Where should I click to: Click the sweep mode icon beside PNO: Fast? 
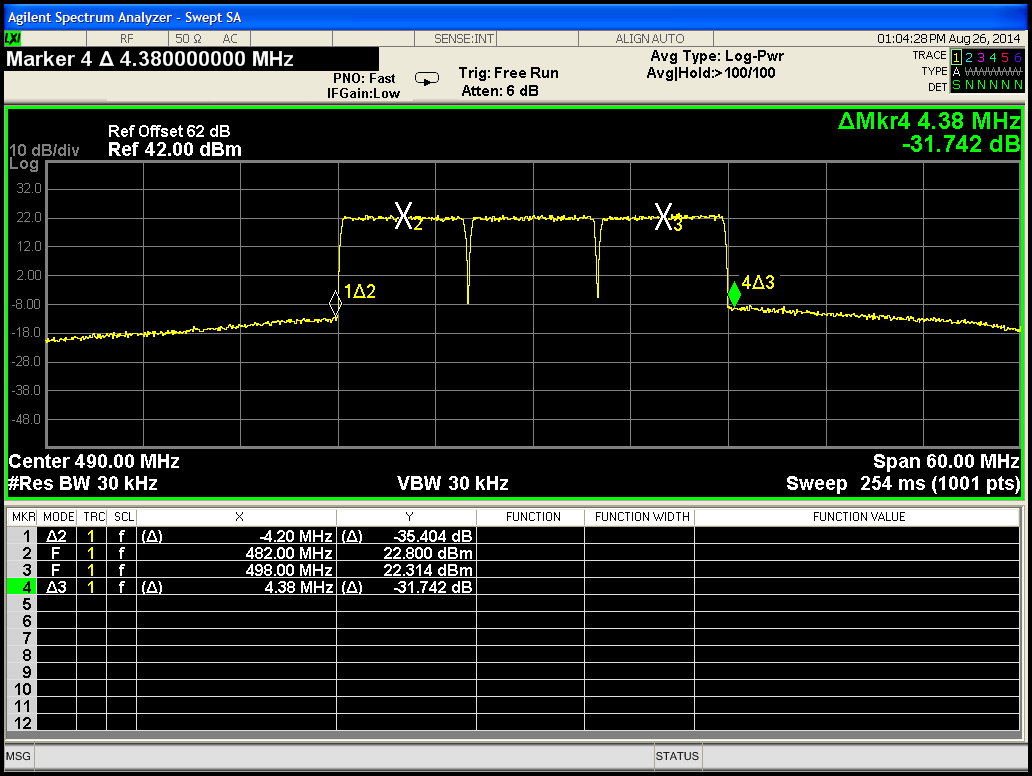(427, 79)
